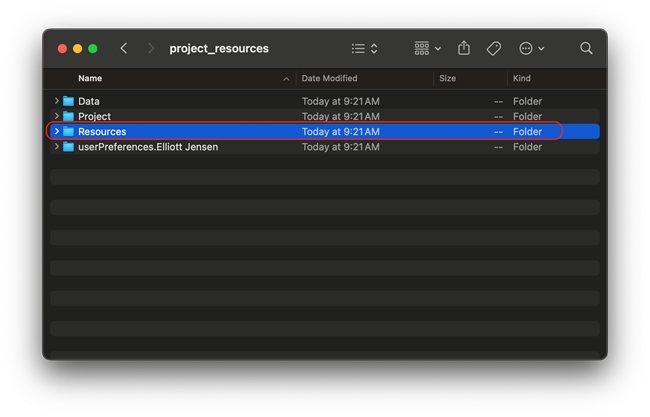Sort by the Size column header

448,78
